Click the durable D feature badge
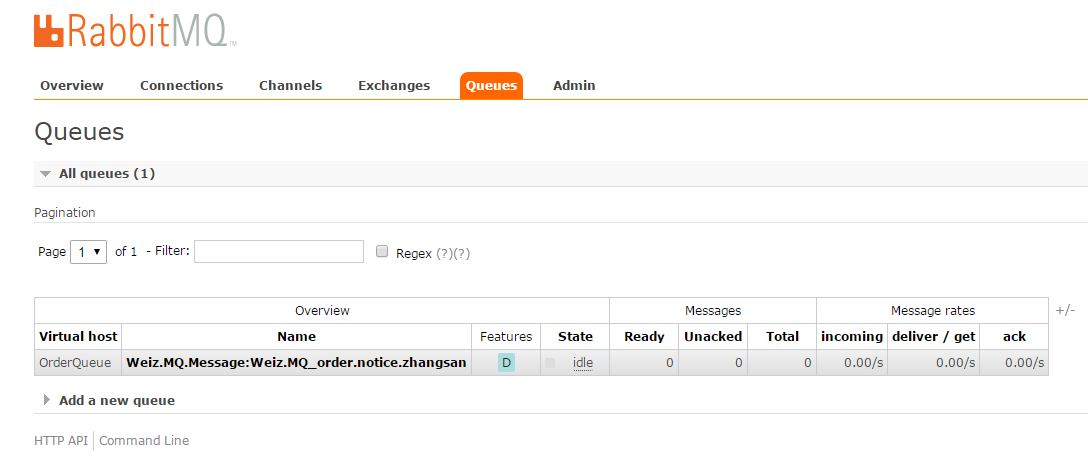Viewport: 1088px width, 475px height. tap(507, 362)
